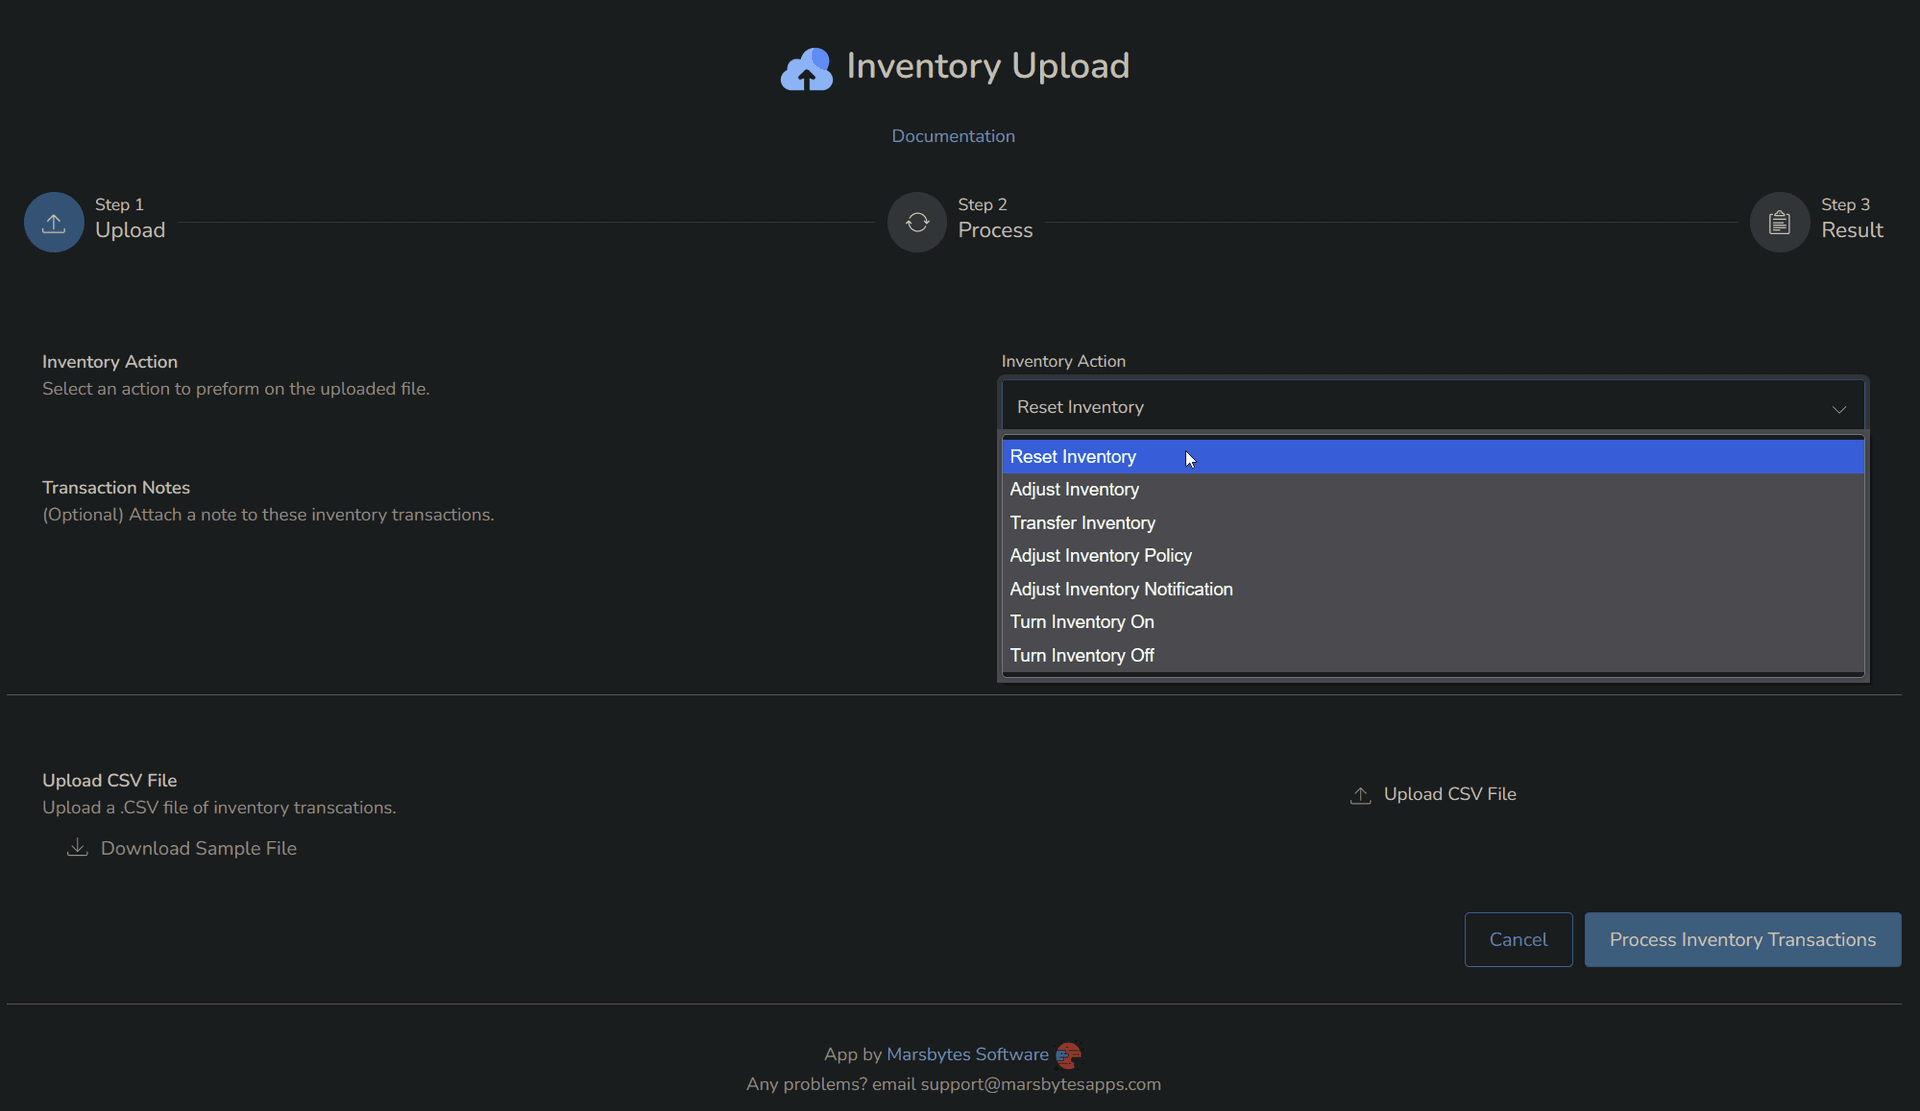This screenshot has width=1920, height=1111.
Task: Select Adjust Inventory Policy action
Action: 1100,555
